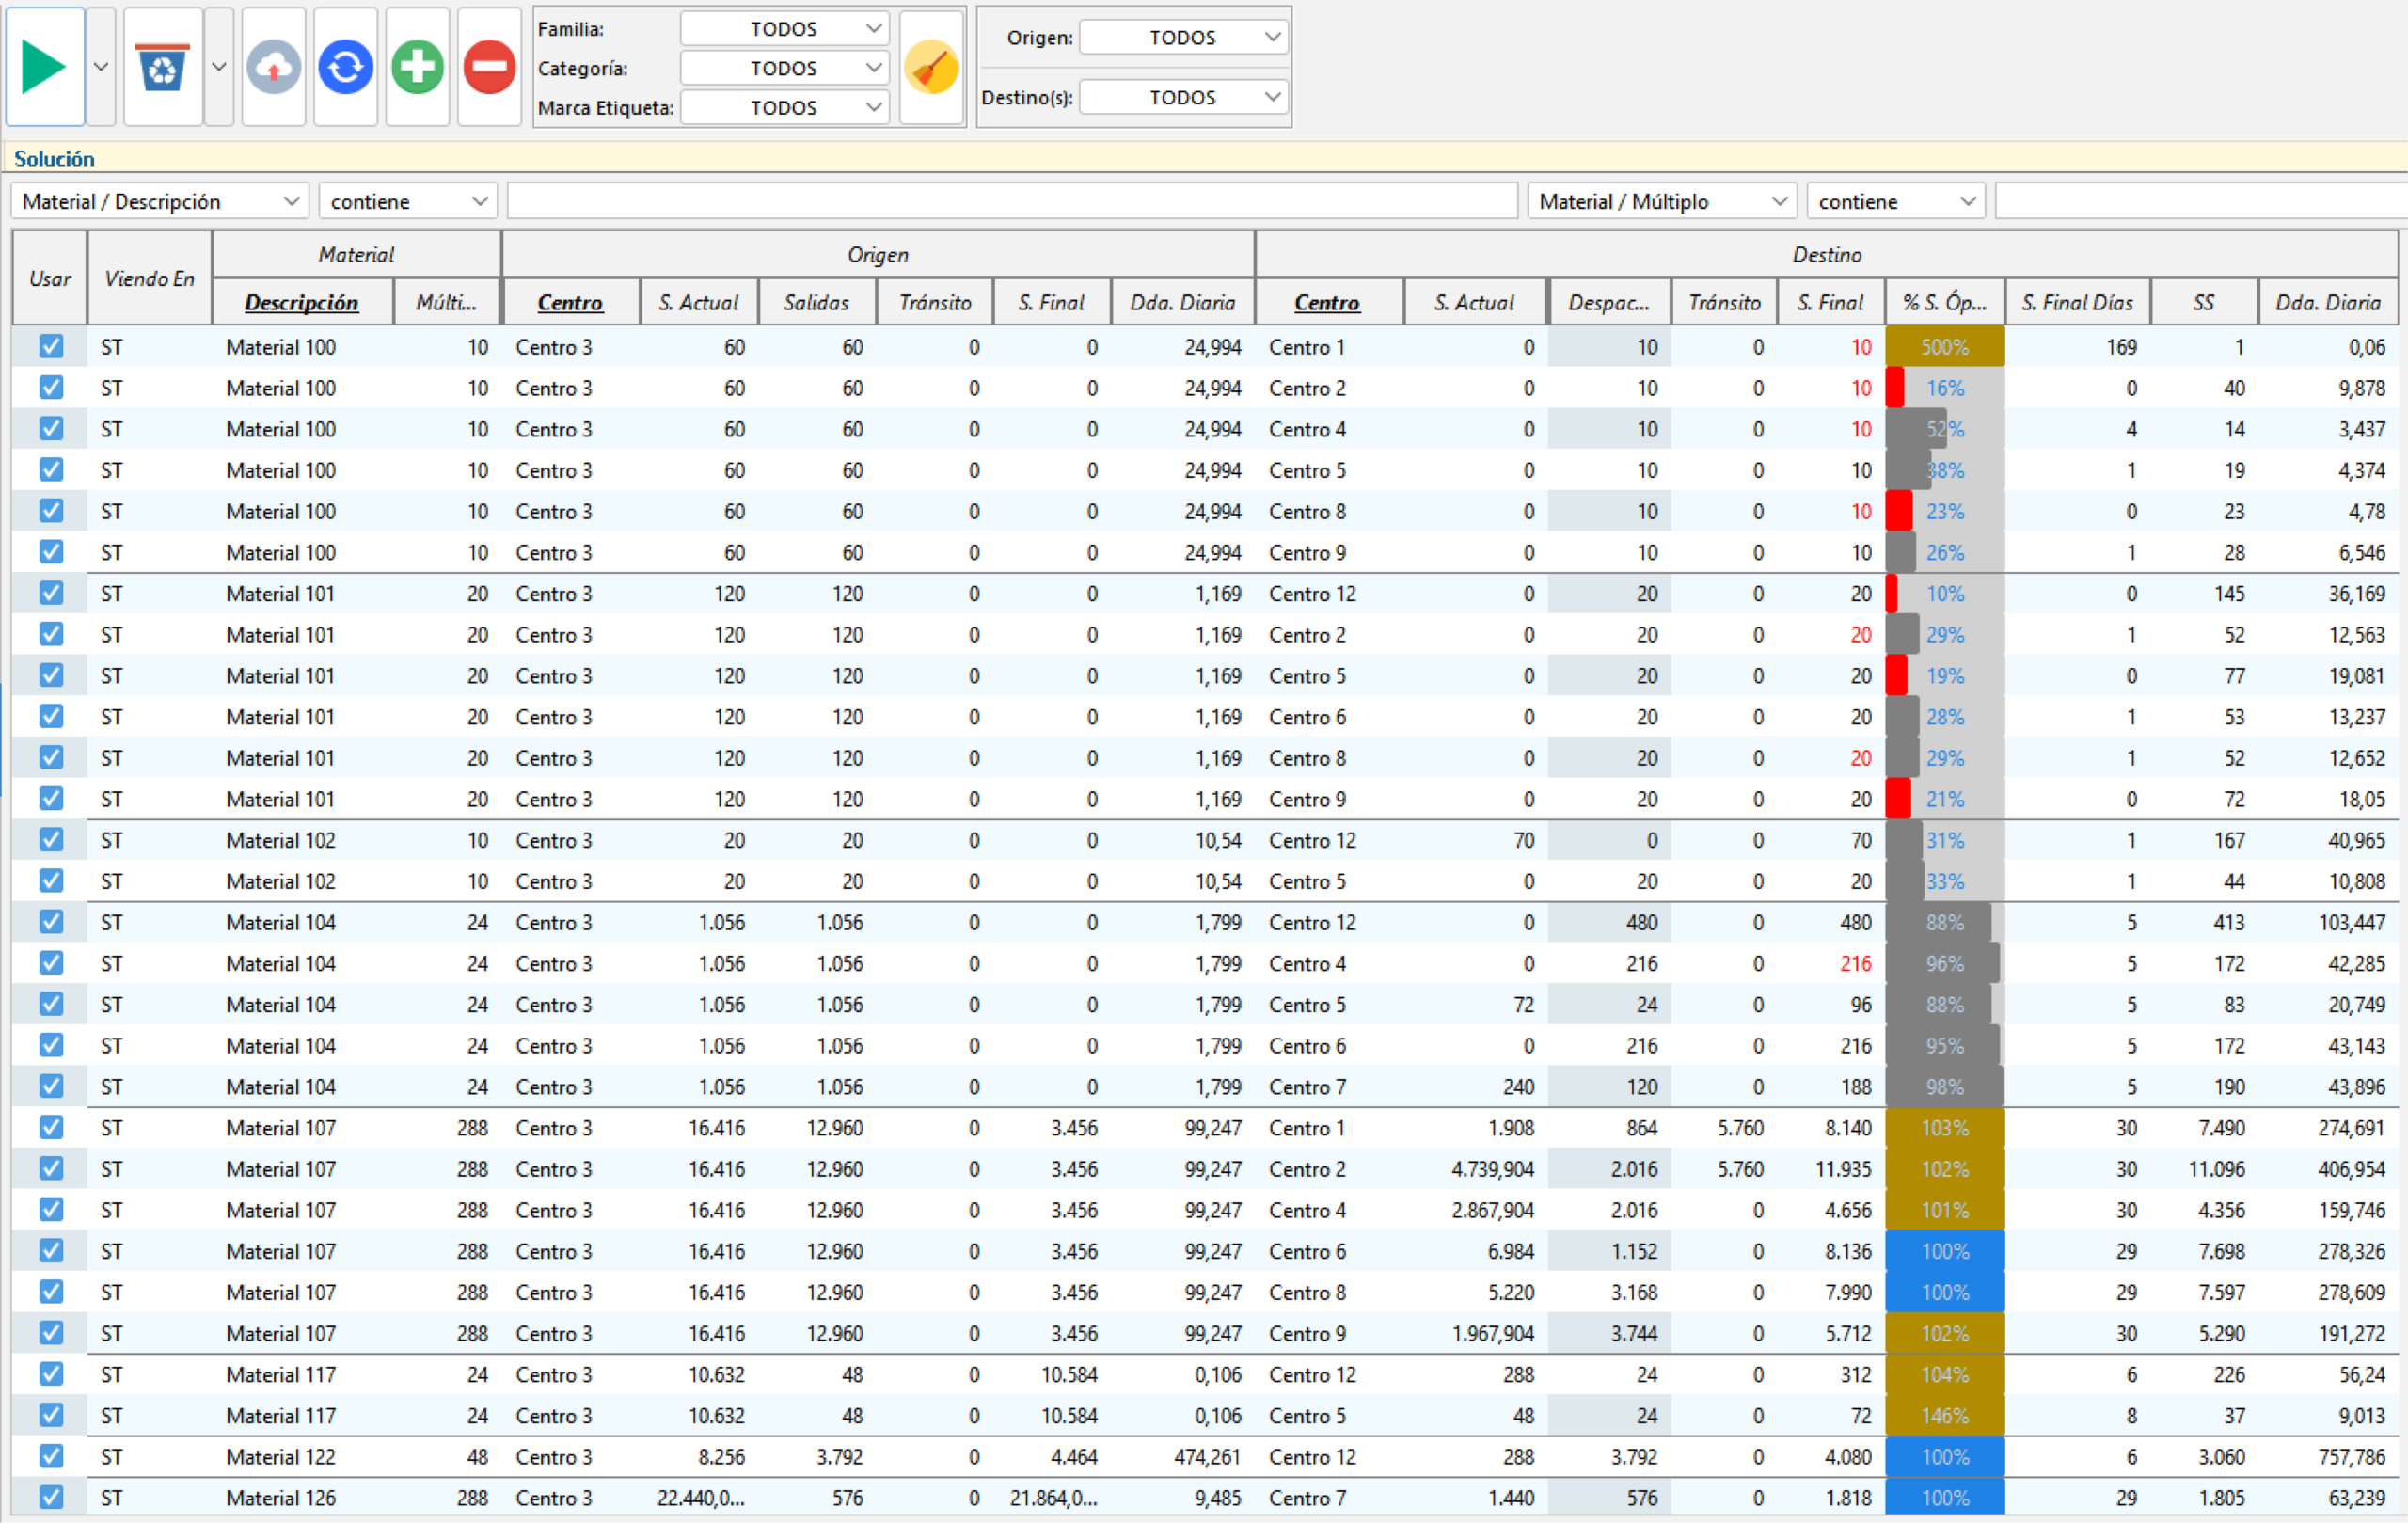Click the red minus remove icon
This screenshot has height=1523, width=2408.
[489, 67]
